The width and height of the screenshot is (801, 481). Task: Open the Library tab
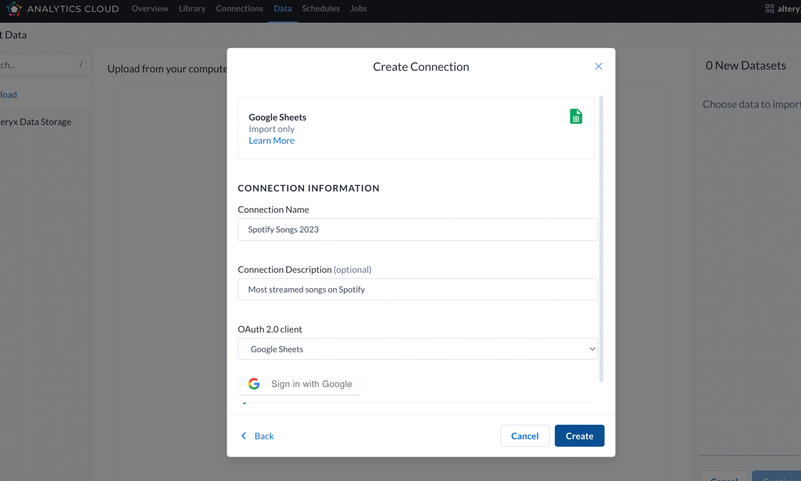[x=192, y=9]
